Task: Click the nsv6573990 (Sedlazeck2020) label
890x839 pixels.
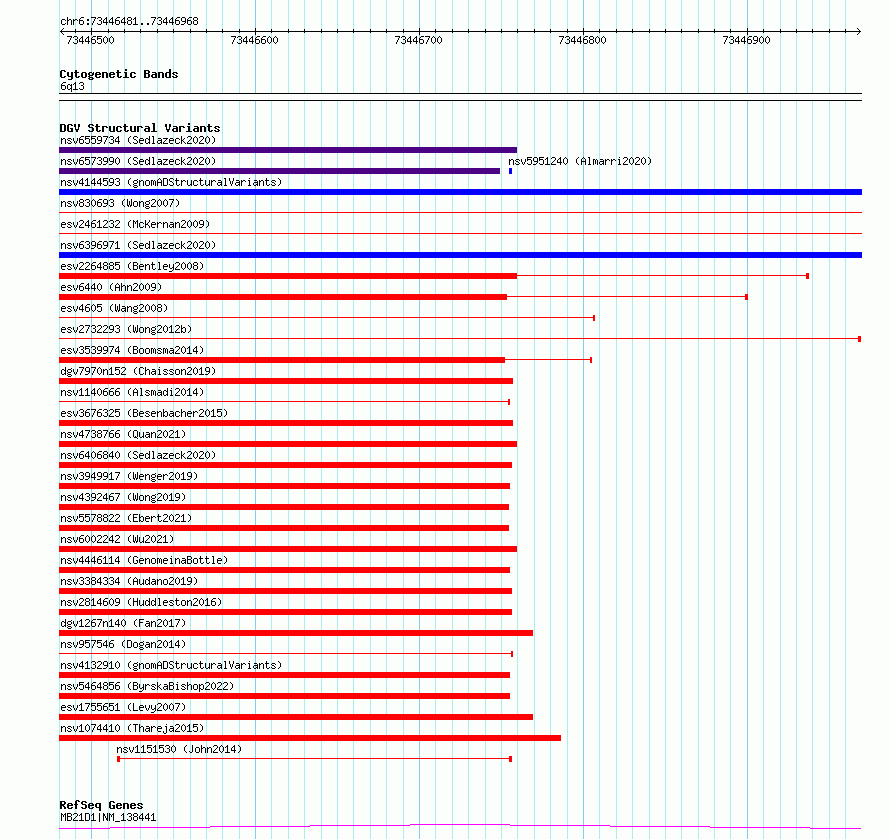Action: tap(138, 161)
